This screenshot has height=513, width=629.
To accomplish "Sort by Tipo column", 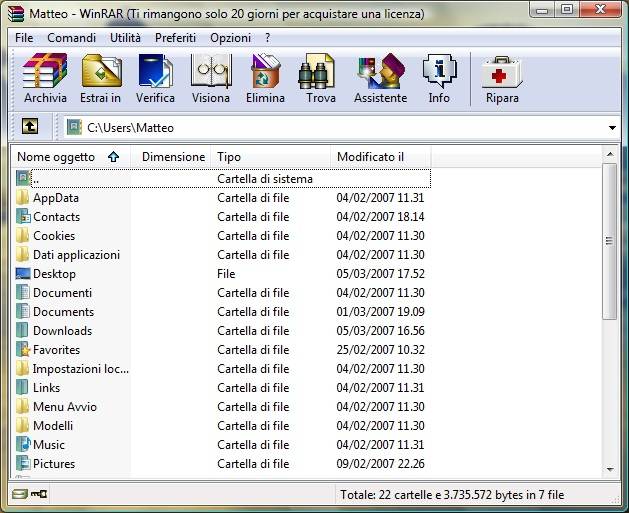I will (271, 157).
